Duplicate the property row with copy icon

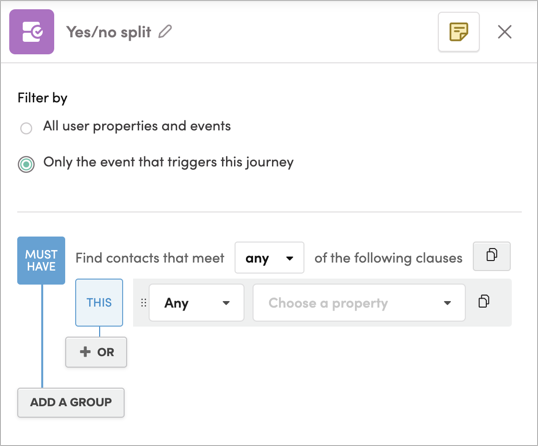484,302
